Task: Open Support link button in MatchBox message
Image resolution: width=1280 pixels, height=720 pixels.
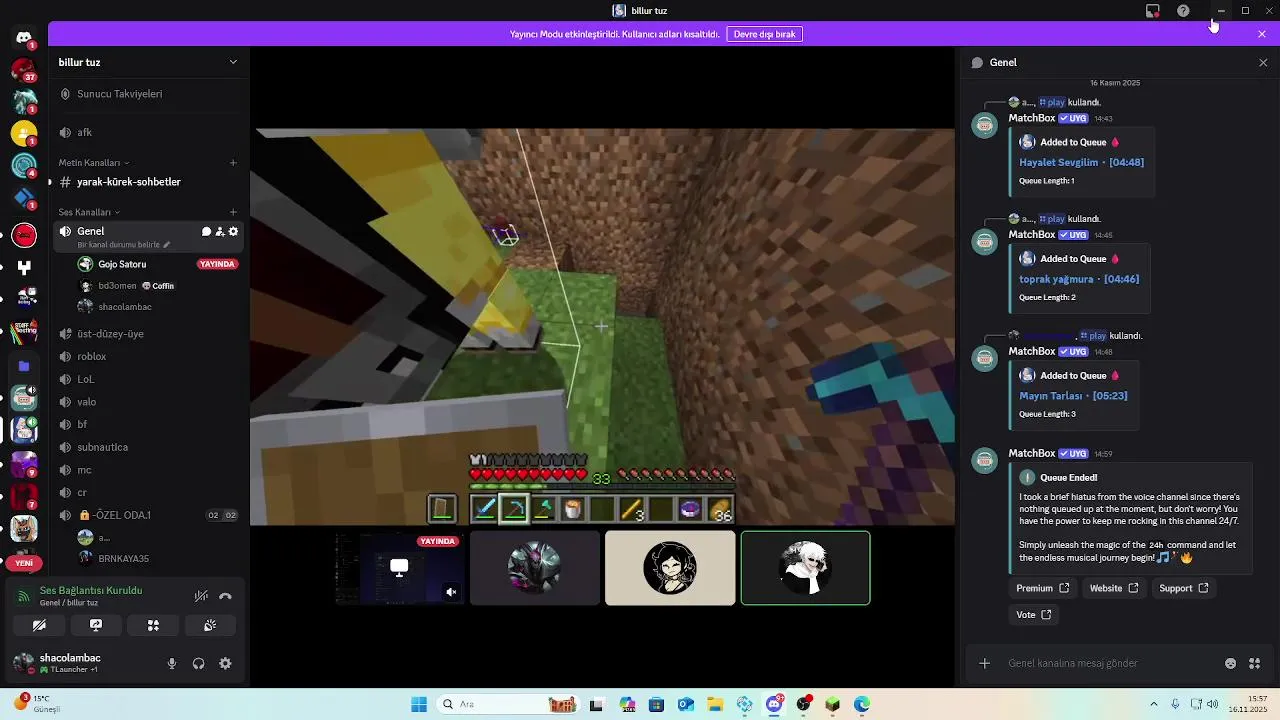Action: pyautogui.click(x=1184, y=588)
